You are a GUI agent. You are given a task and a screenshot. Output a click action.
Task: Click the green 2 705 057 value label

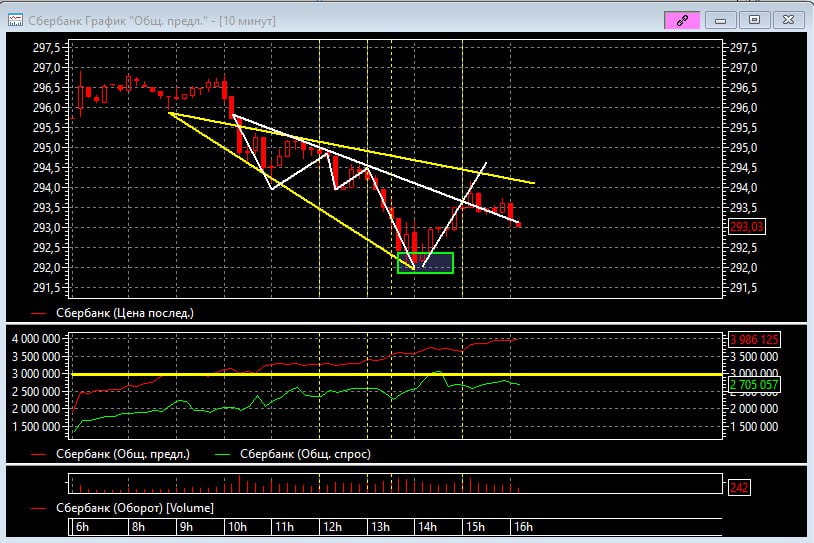click(751, 384)
